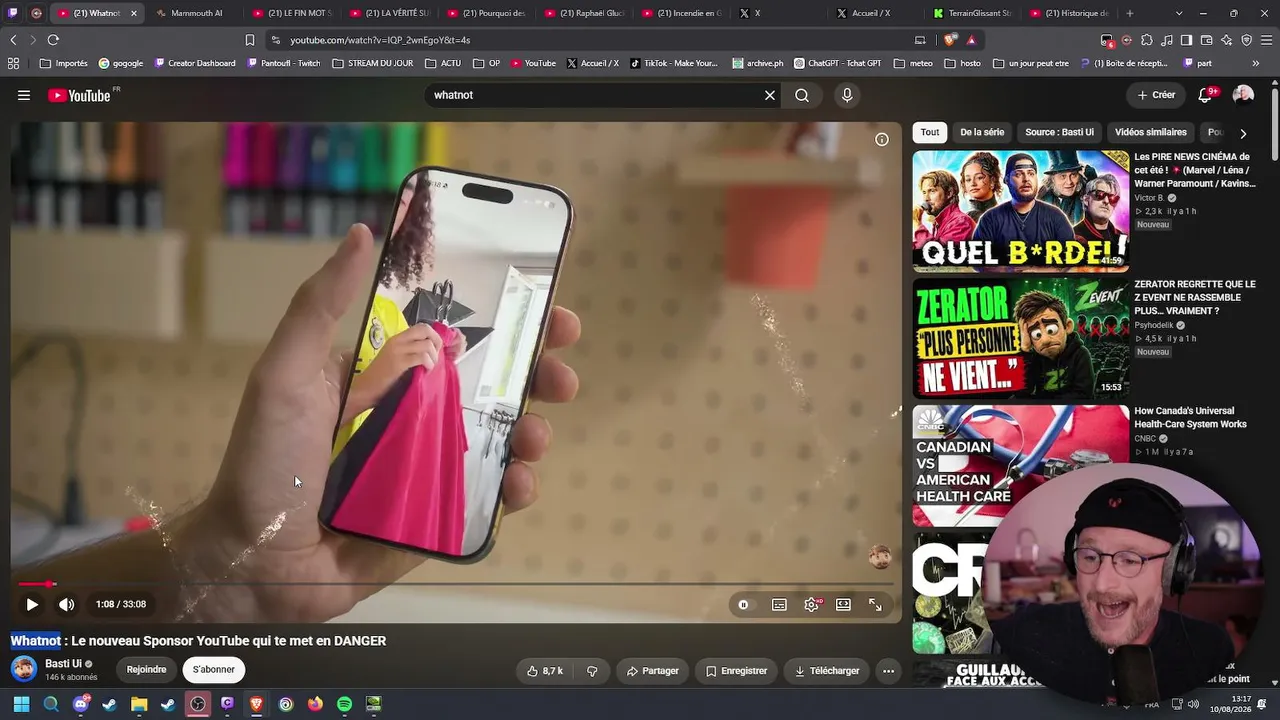Turn on subtitles for the video
This screenshot has width=1280, height=720.
pyautogui.click(x=779, y=604)
